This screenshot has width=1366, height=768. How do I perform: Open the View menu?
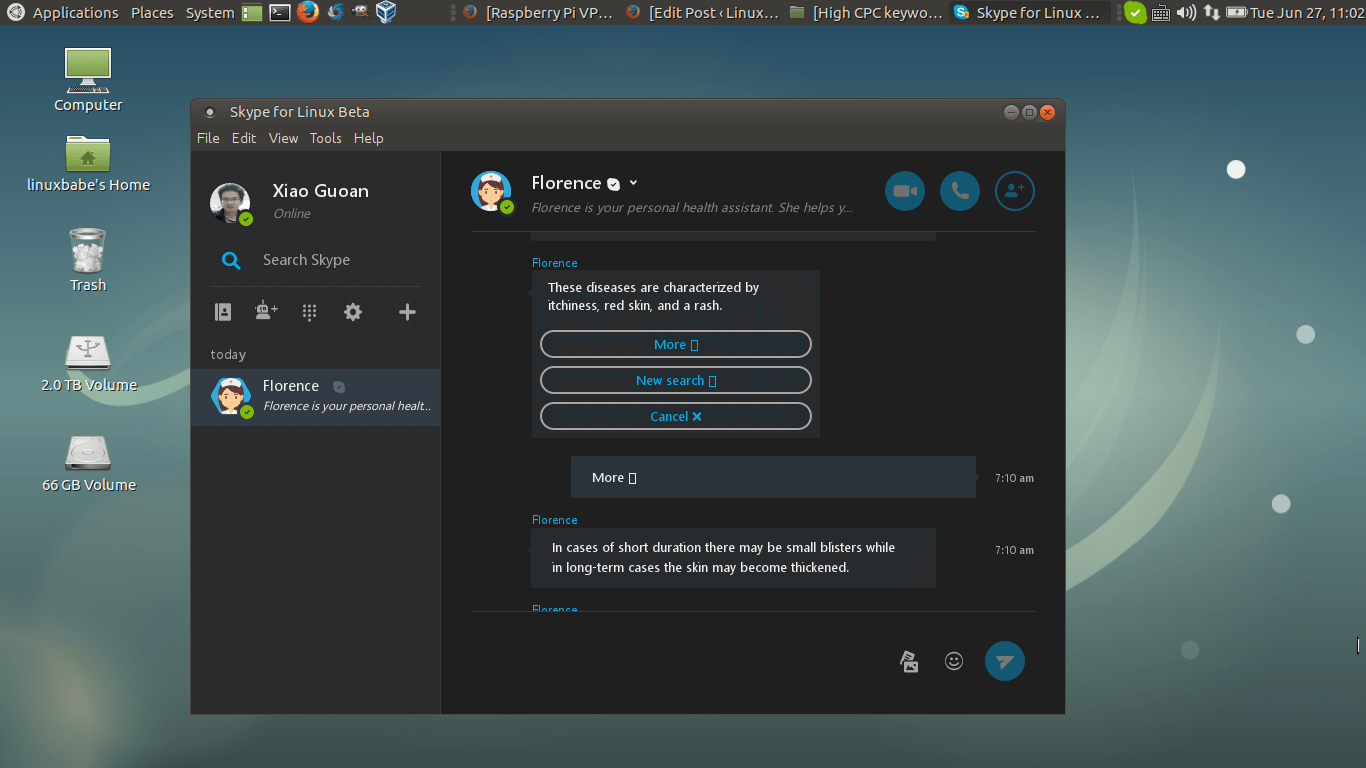coord(283,138)
